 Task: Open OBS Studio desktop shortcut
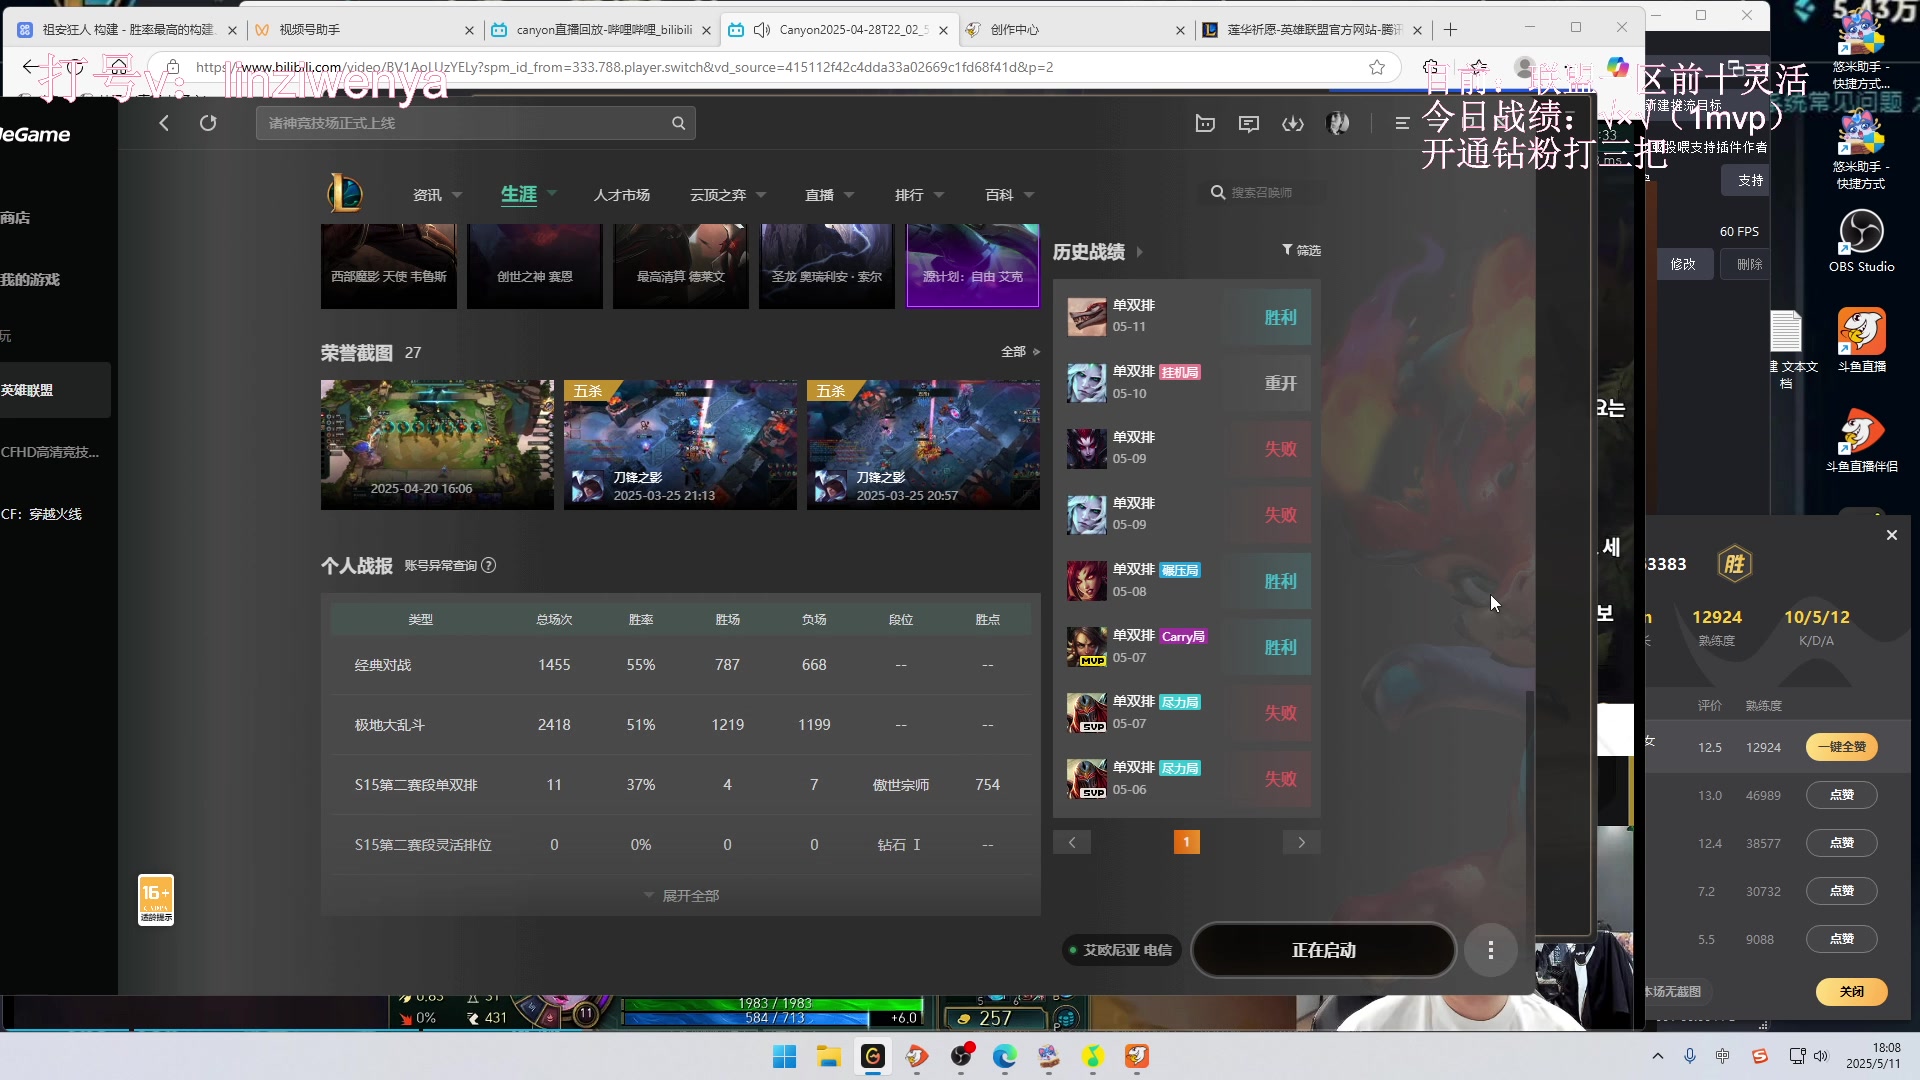click(x=1861, y=241)
